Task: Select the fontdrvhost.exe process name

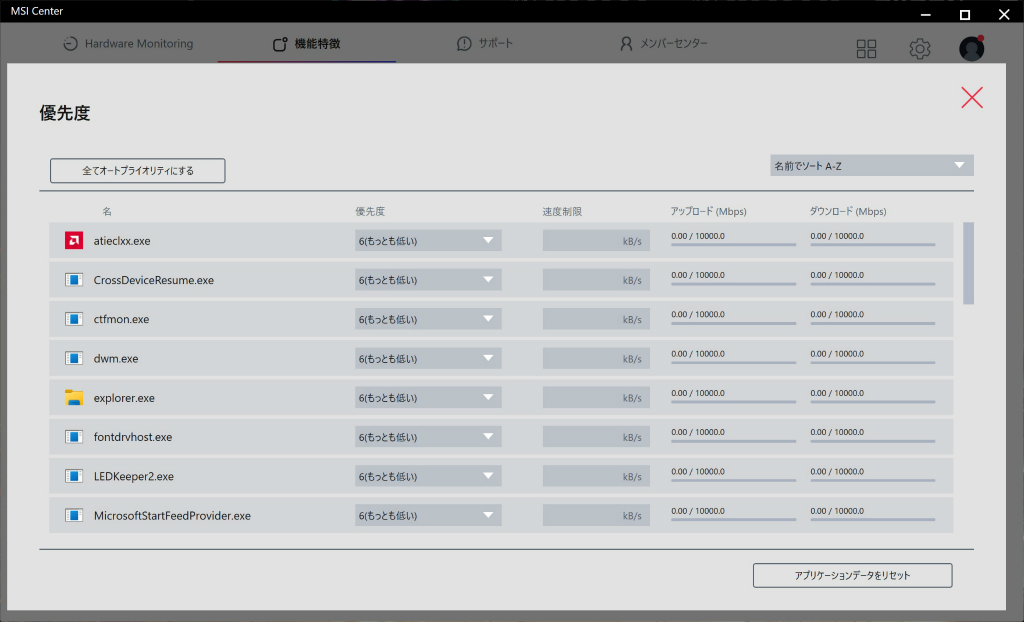Action: tap(133, 437)
